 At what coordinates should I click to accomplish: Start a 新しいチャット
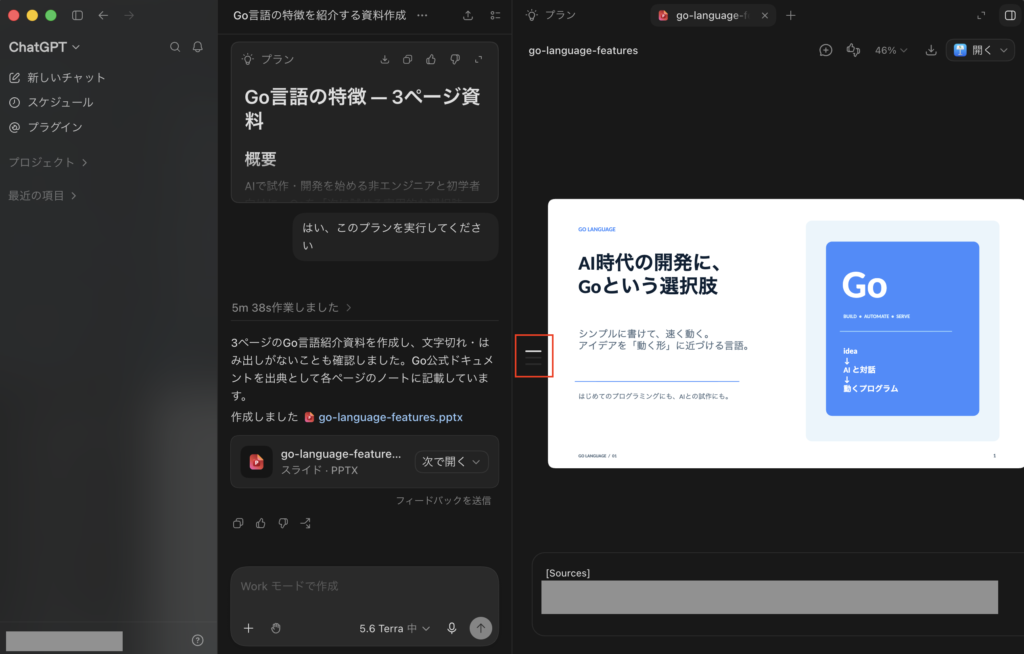[57, 78]
